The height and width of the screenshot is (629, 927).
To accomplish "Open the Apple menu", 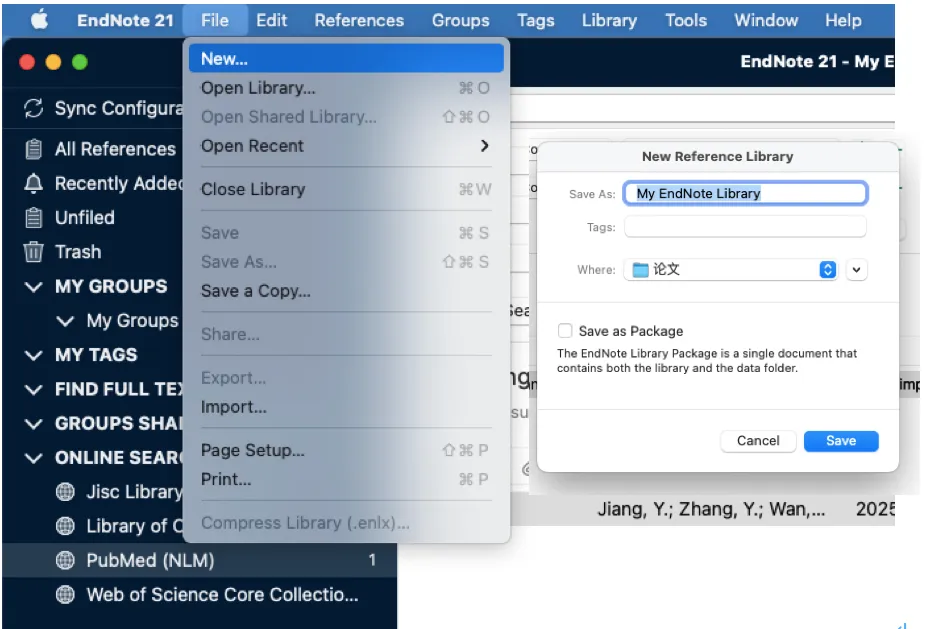I will 40,20.
